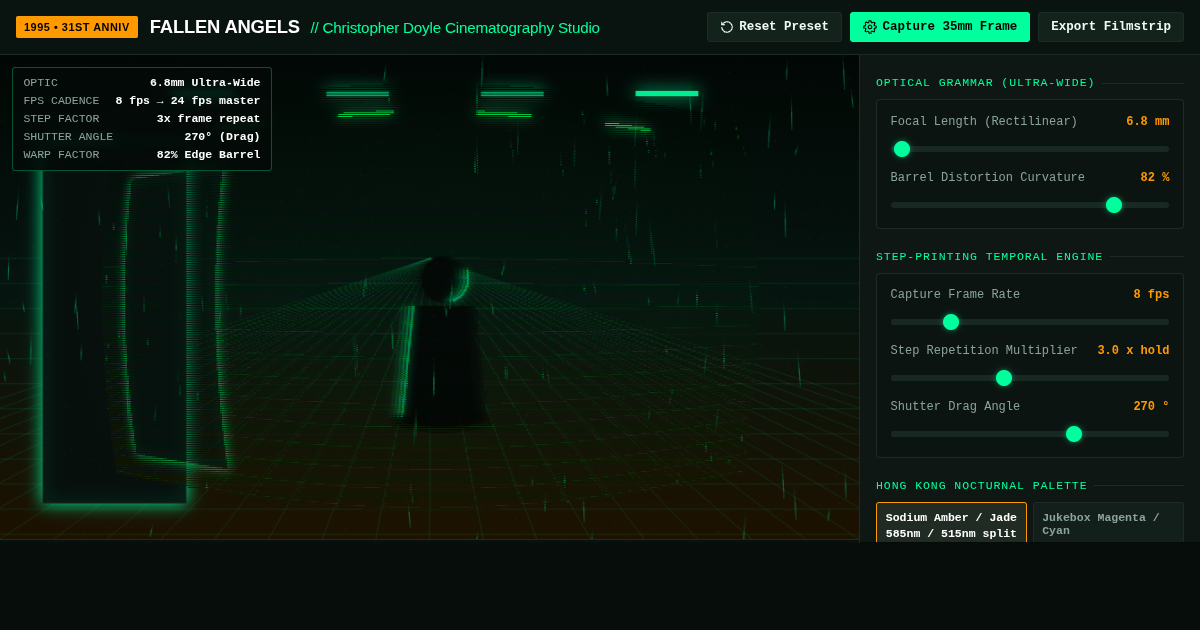Click the "6.8 mm" focal length value
The height and width of the screenshot is (630, 1200).
point(1148,122)
